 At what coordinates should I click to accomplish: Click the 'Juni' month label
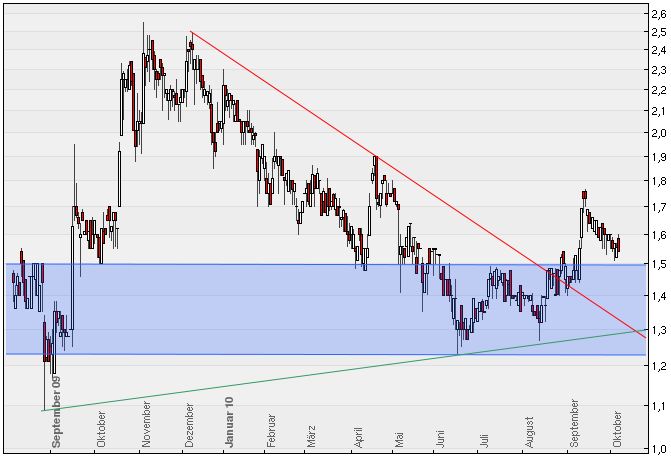(440, 439)
